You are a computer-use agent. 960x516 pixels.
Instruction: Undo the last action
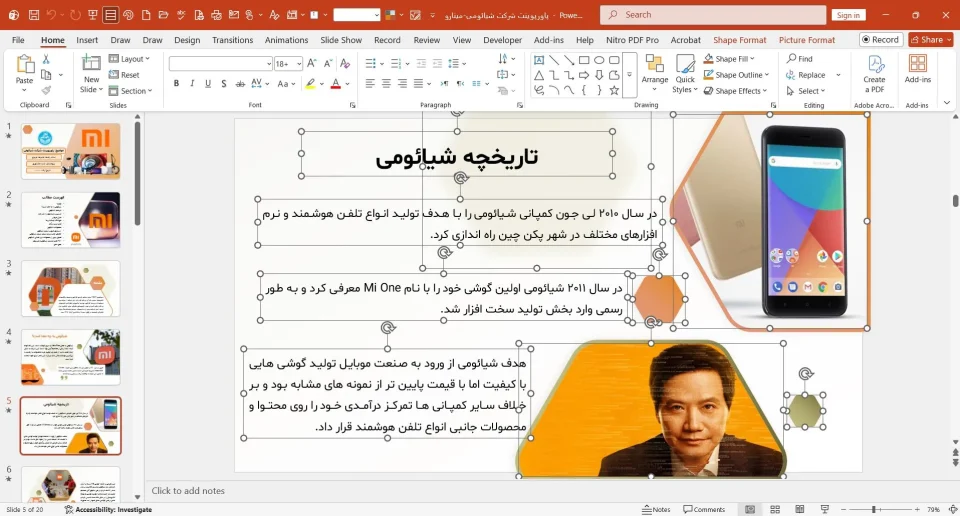tap(51, 15)
